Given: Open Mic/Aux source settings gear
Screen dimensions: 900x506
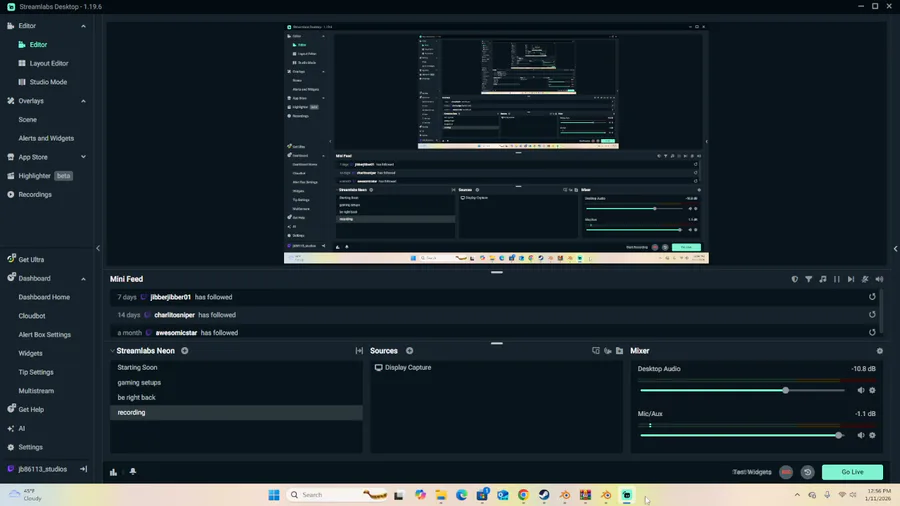Looking at the screenshot, I should (872, 435).
